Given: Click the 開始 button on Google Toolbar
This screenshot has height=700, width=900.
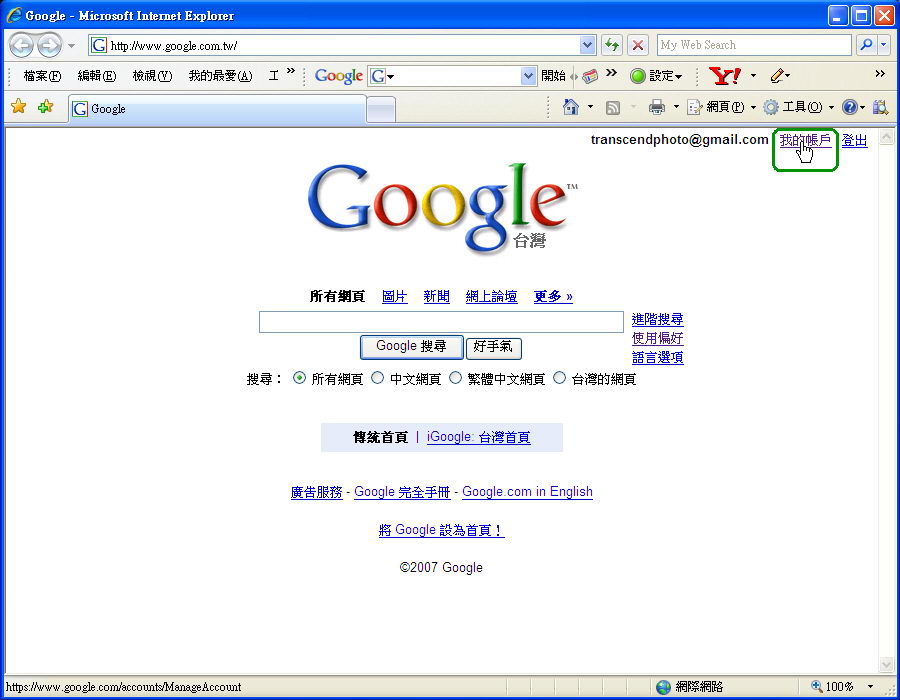Looking at the screenshot, I should click(553, 76).
